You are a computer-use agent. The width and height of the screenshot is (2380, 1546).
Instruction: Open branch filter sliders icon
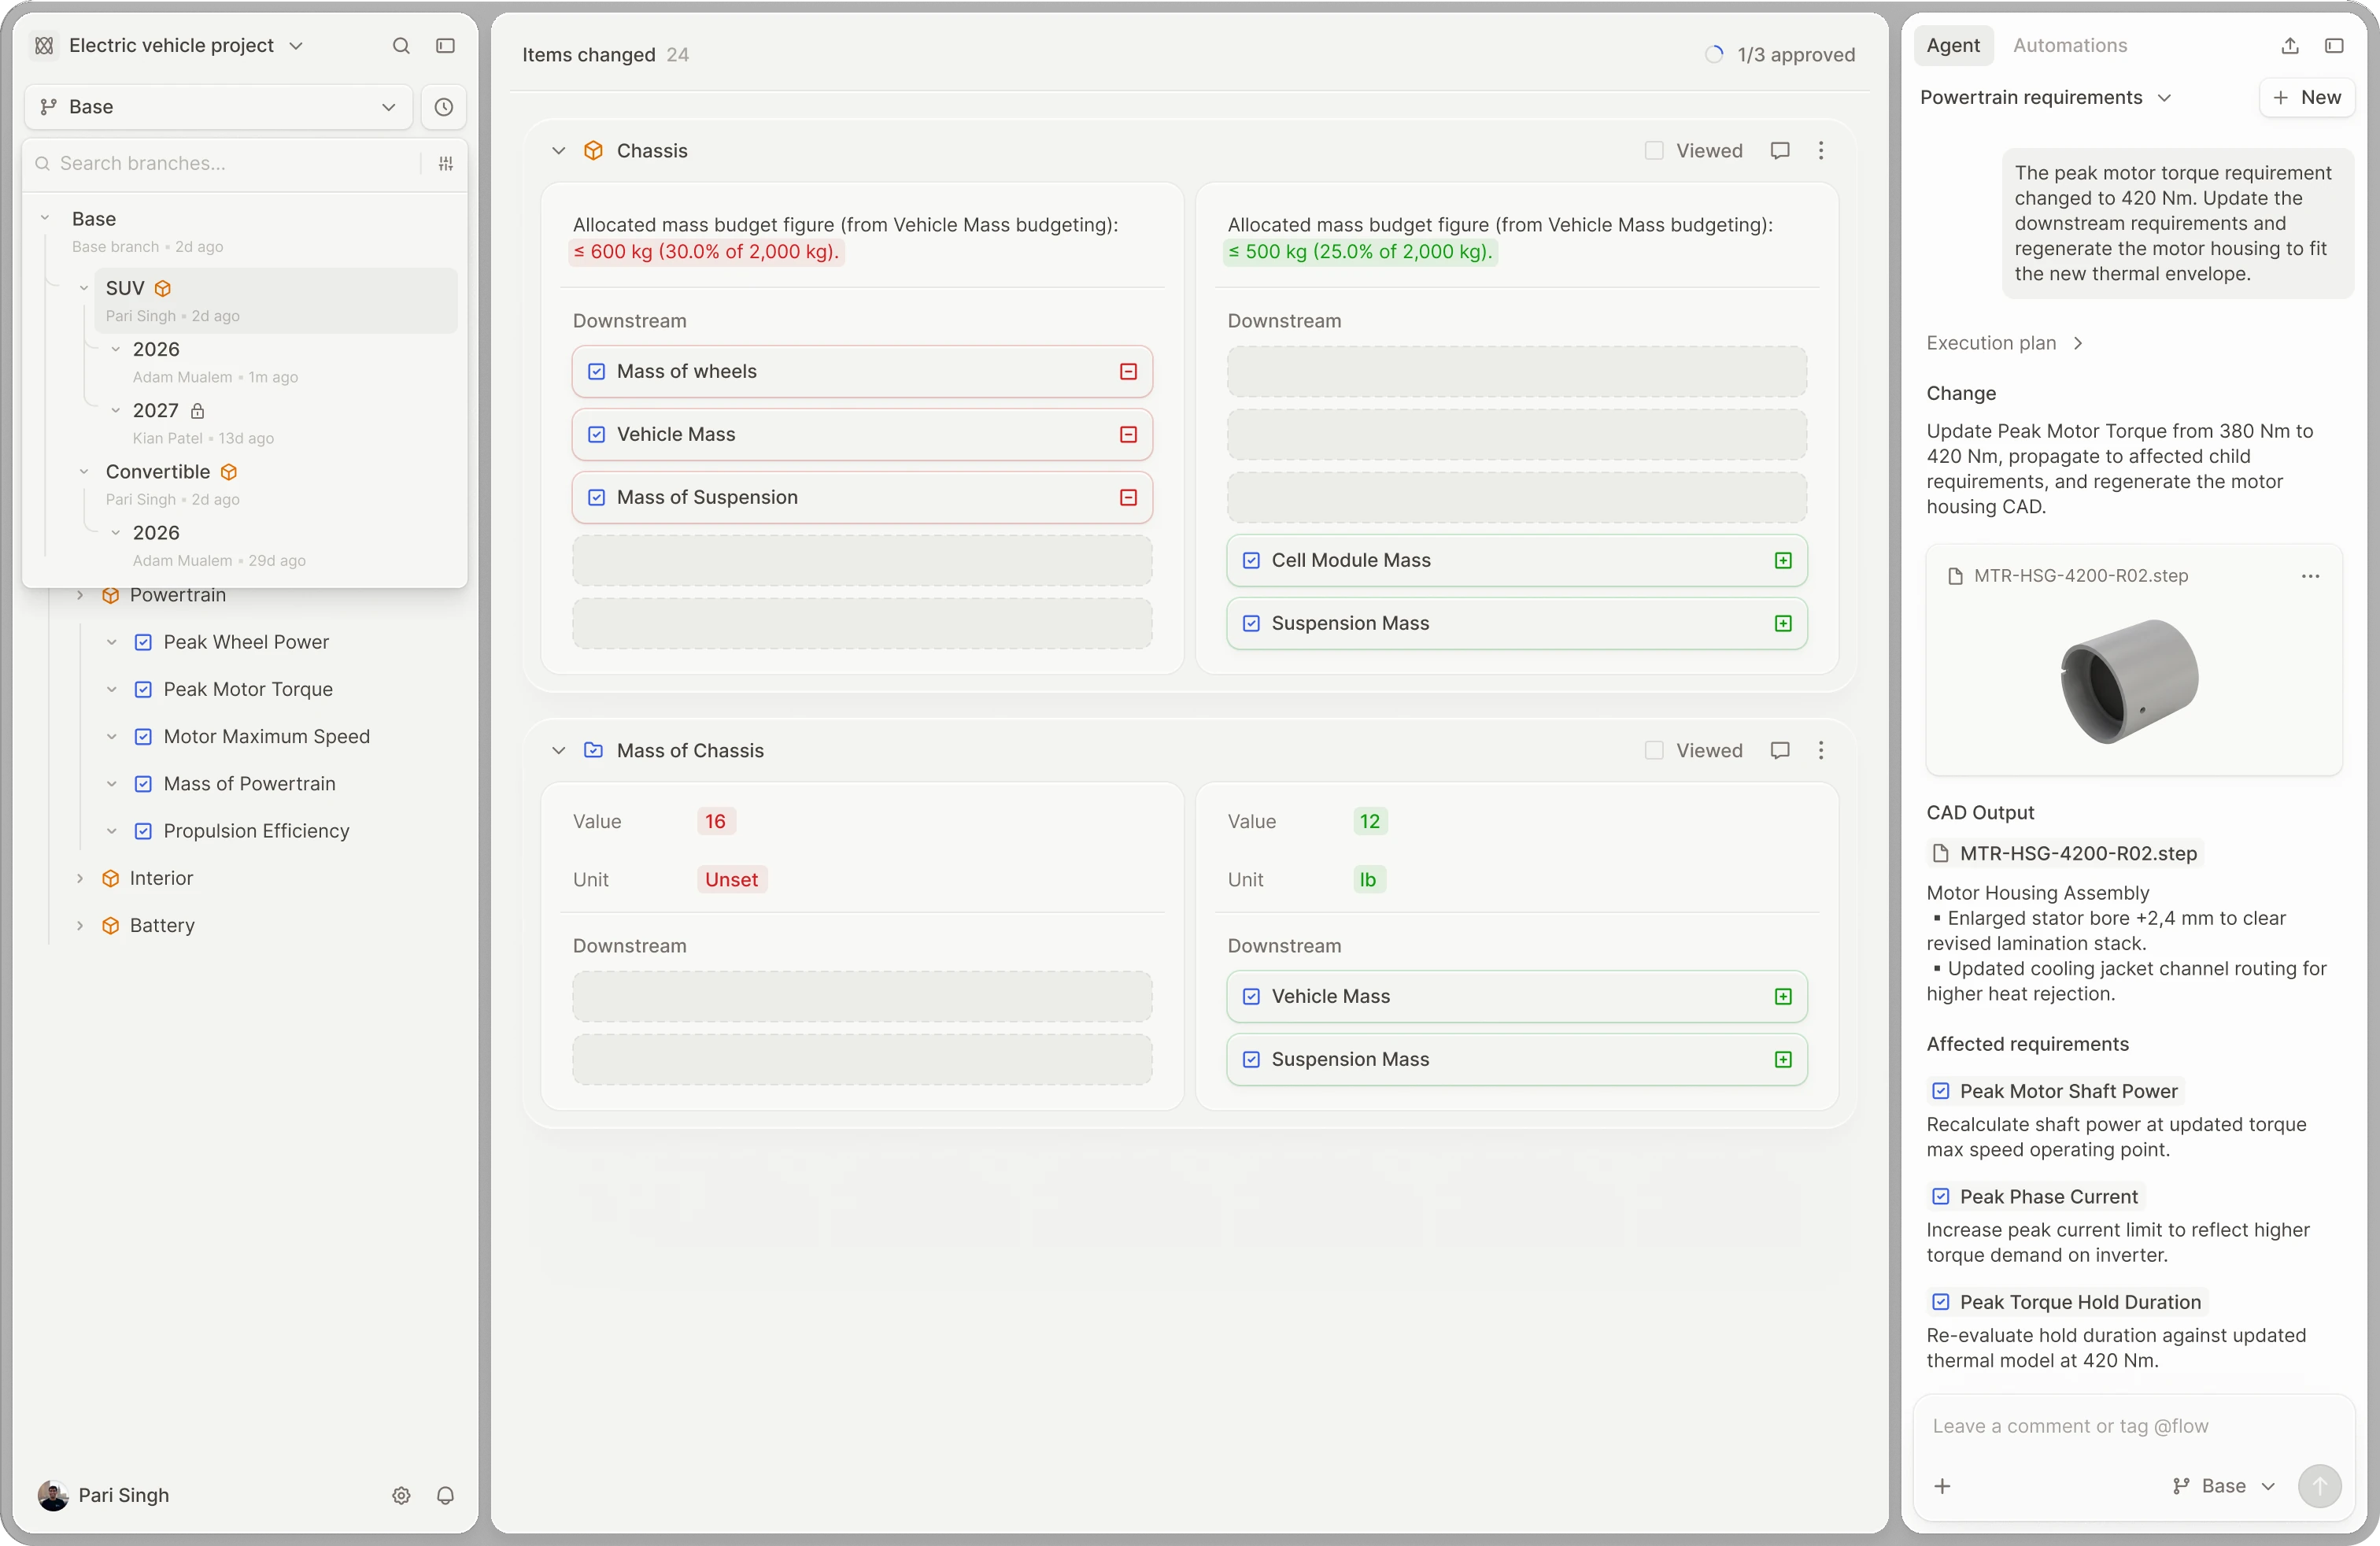click(446, 163)
